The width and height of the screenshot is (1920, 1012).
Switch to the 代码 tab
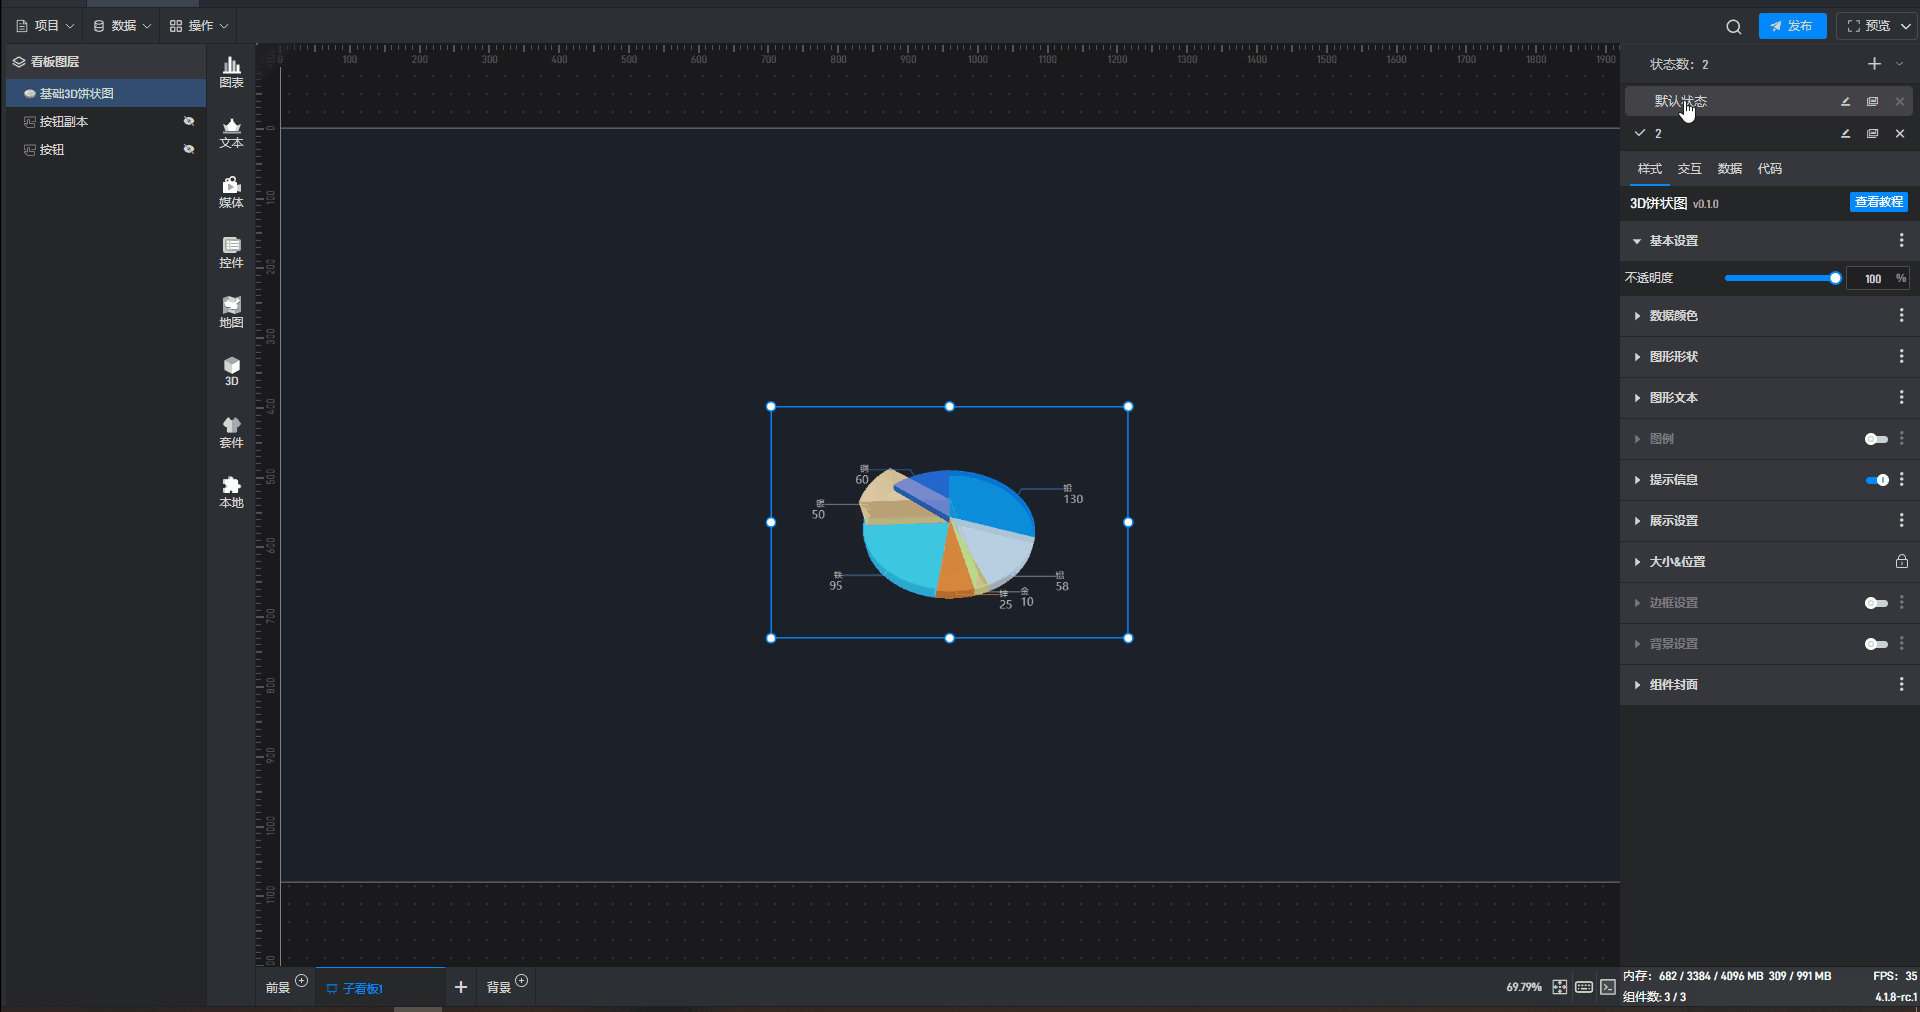1769,169
